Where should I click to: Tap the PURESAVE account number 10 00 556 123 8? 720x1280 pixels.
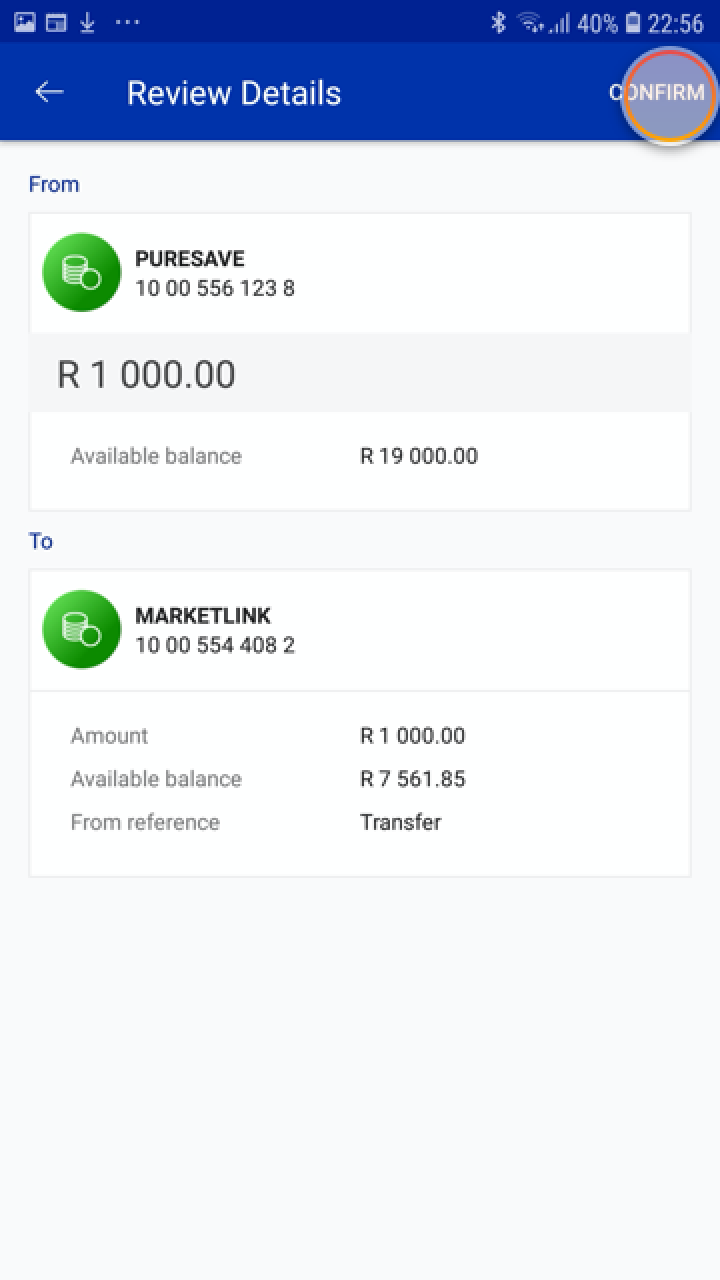click(x=215, y=289)
